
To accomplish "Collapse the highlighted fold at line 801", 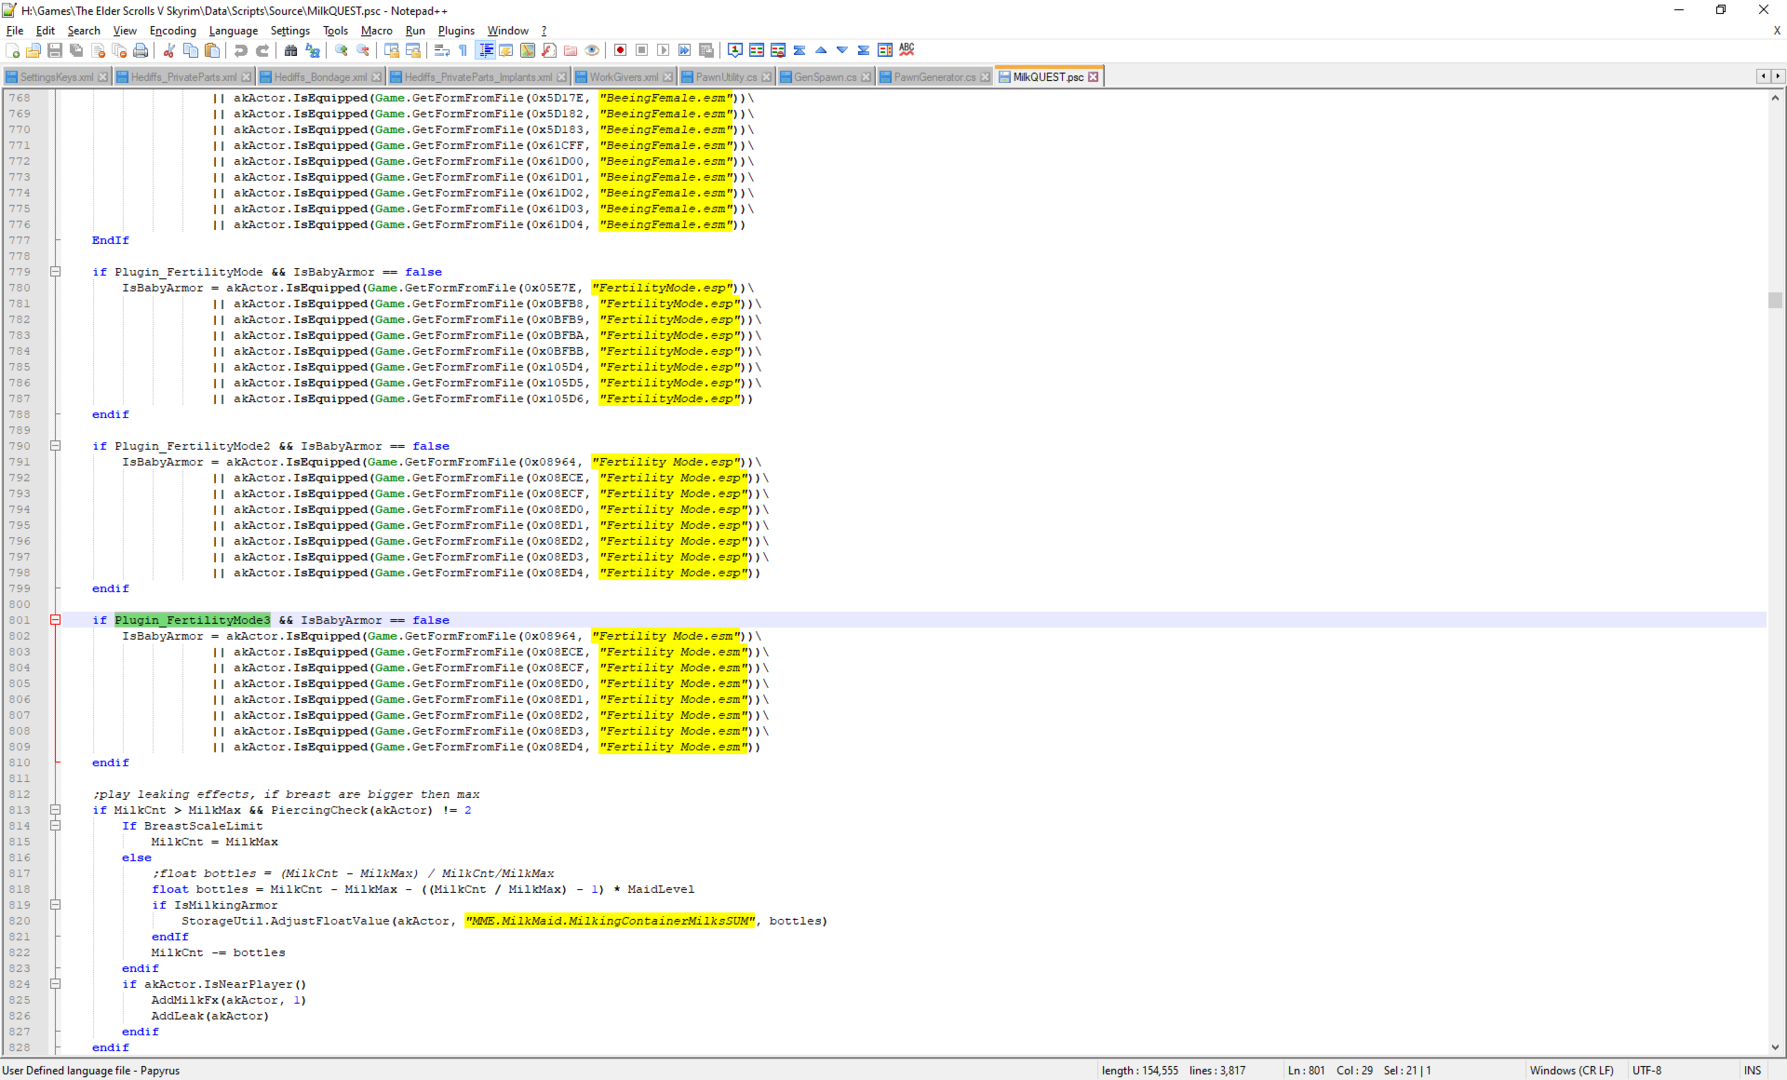I will (x=55, y=620).
